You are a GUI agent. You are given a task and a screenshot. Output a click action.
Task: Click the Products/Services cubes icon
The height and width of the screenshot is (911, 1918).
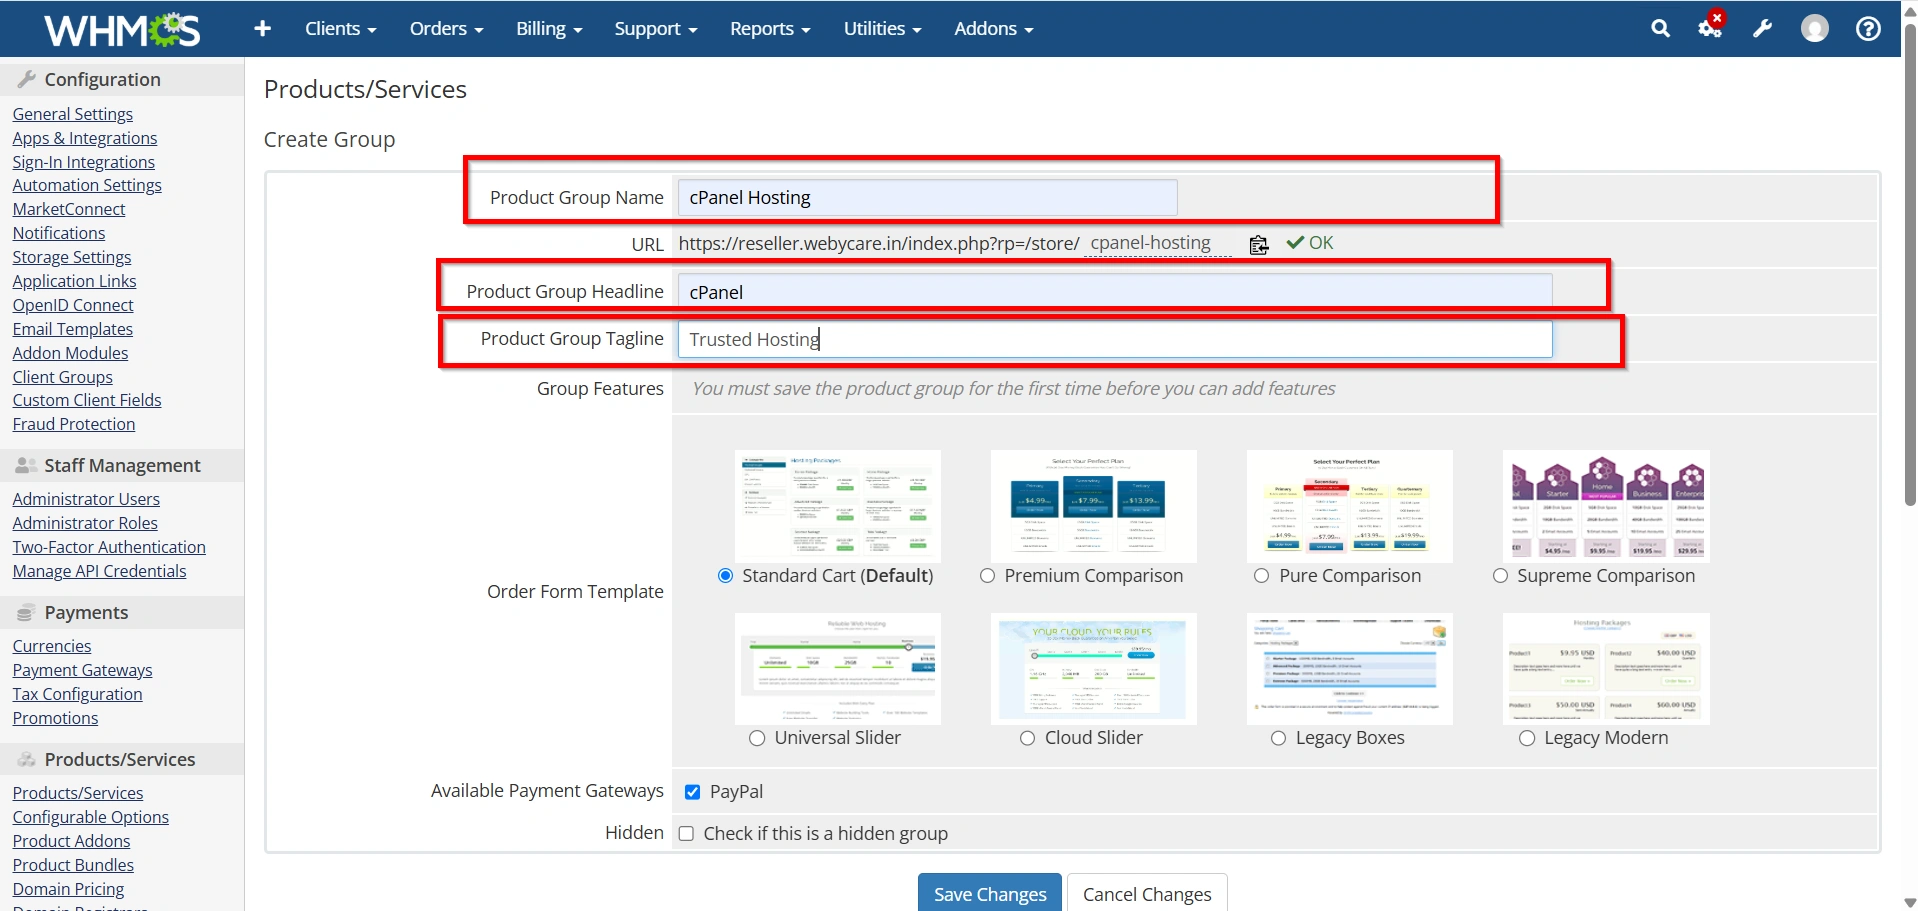pyautogui.click(x=26, y=759)
